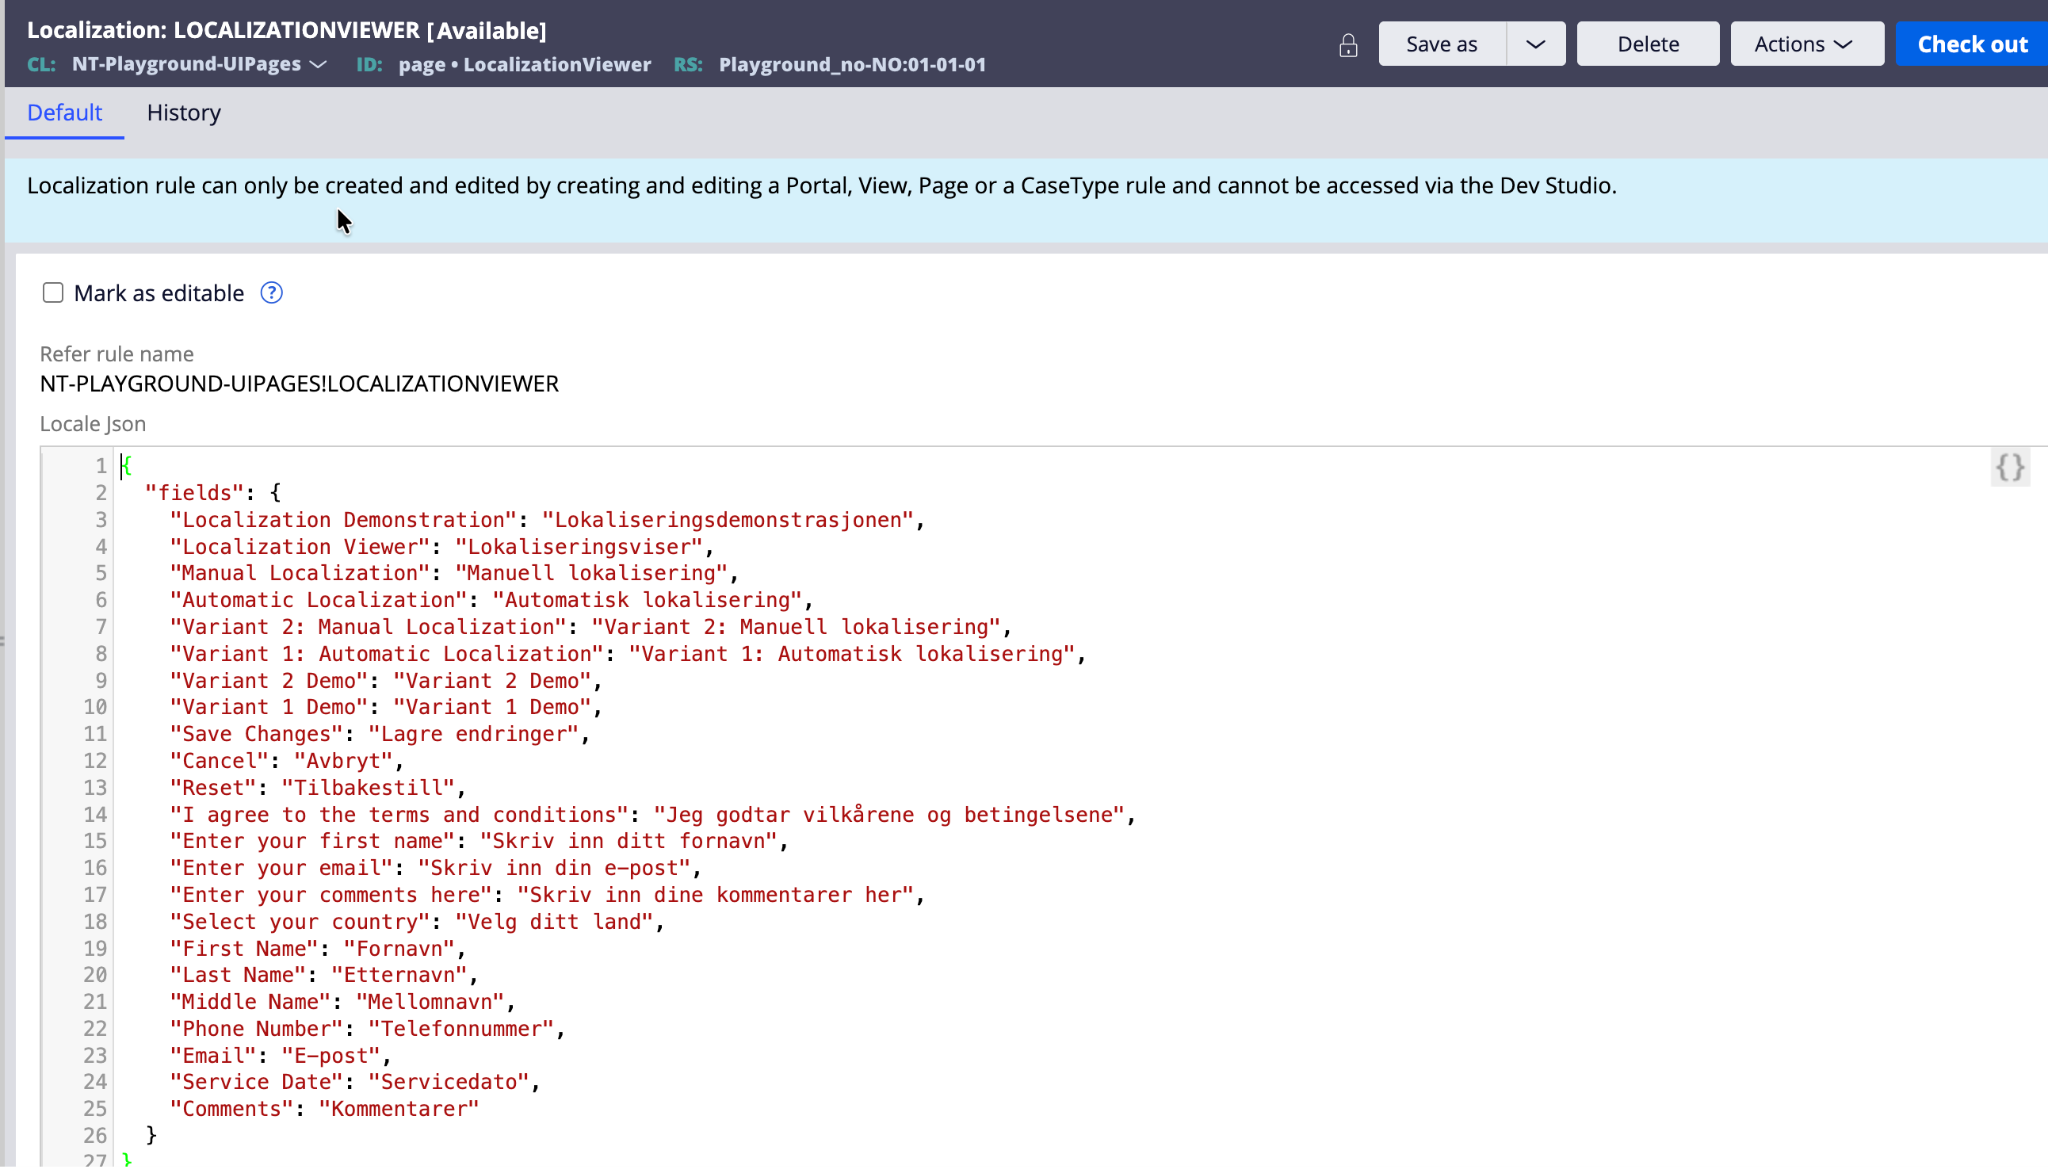Click the Delete button

point(1647,44)
